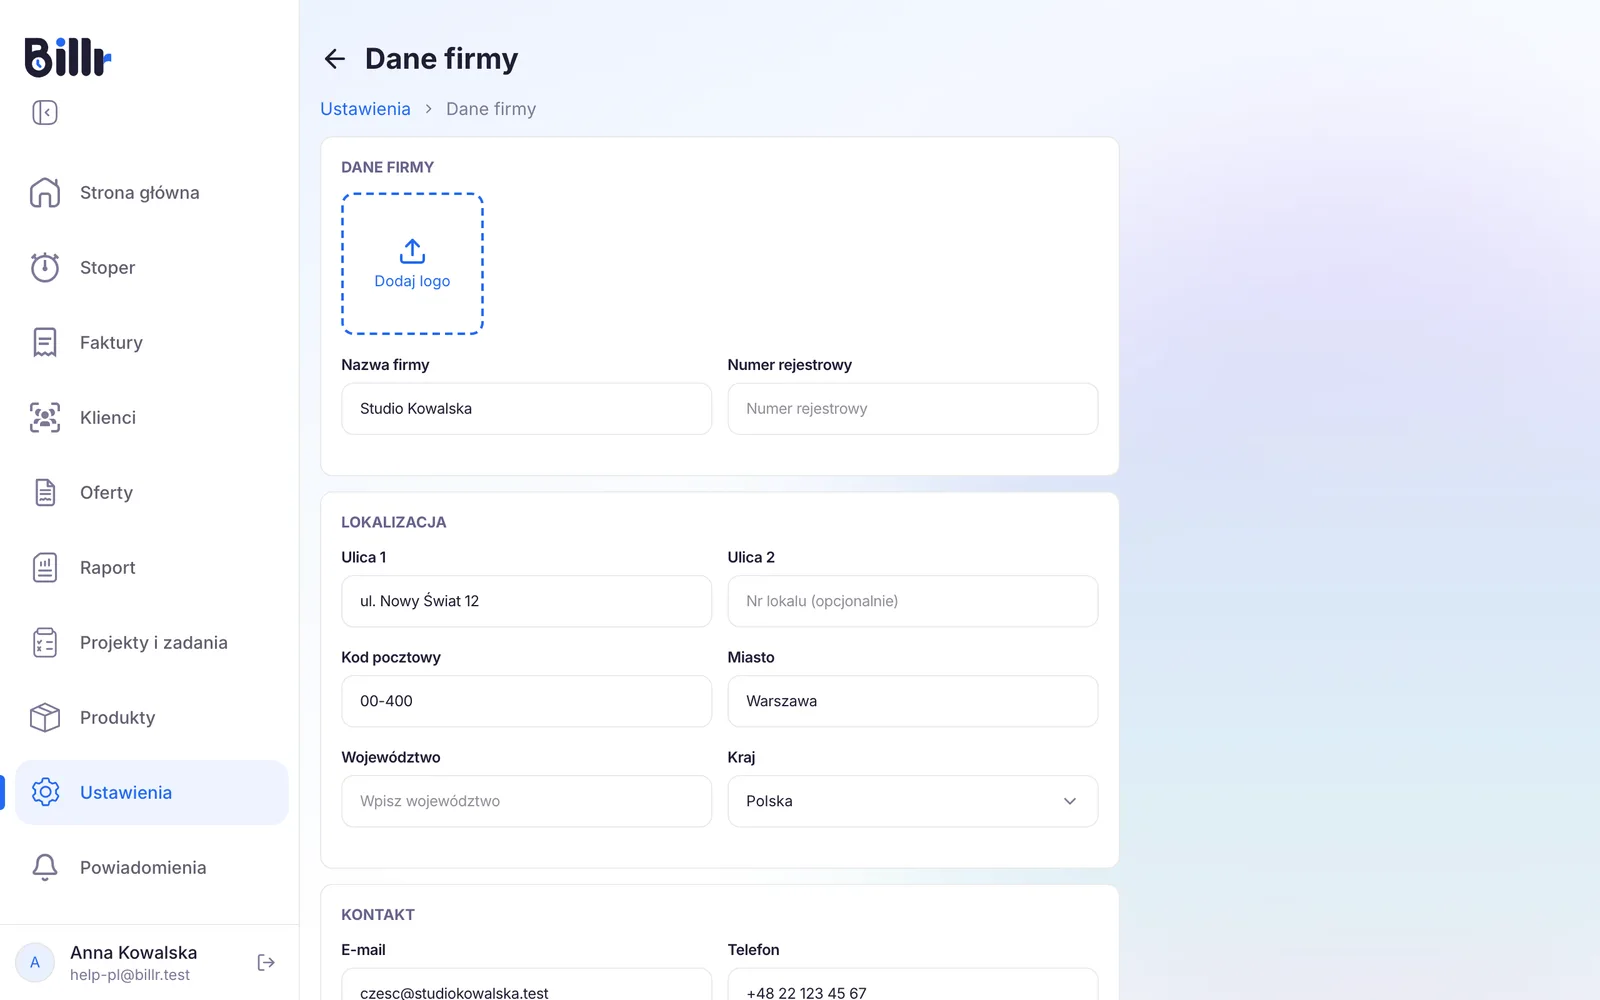Click the Miasto field with Warszawa

click(x=912, y=701)
